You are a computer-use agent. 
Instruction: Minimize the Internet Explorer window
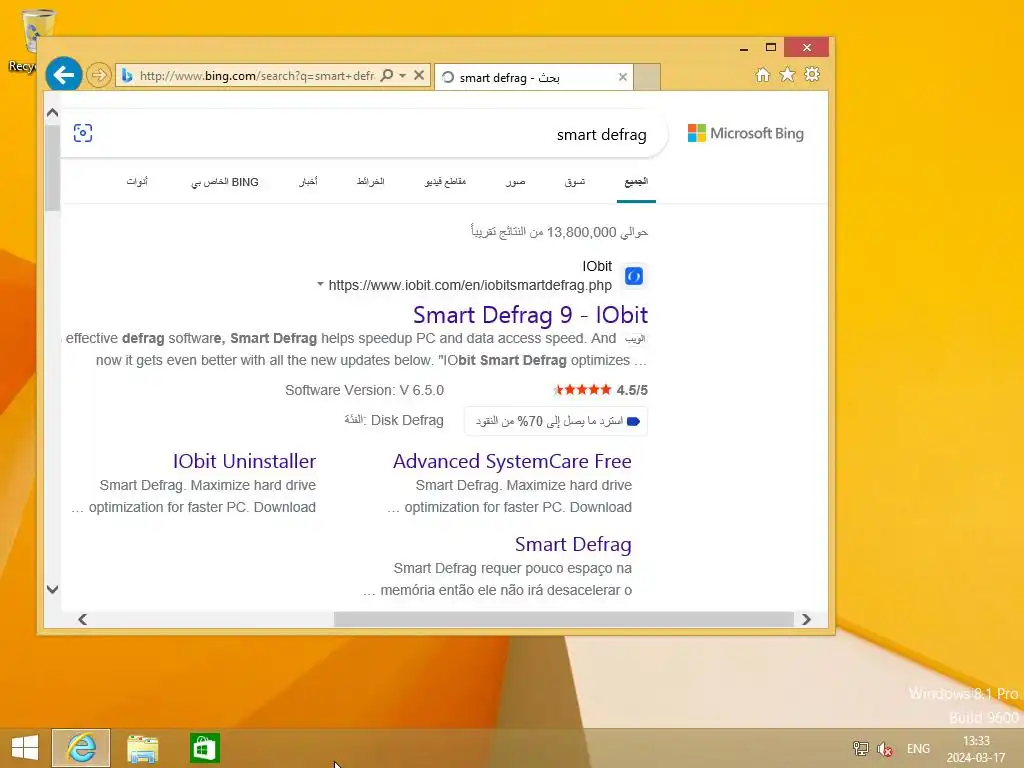744,48
